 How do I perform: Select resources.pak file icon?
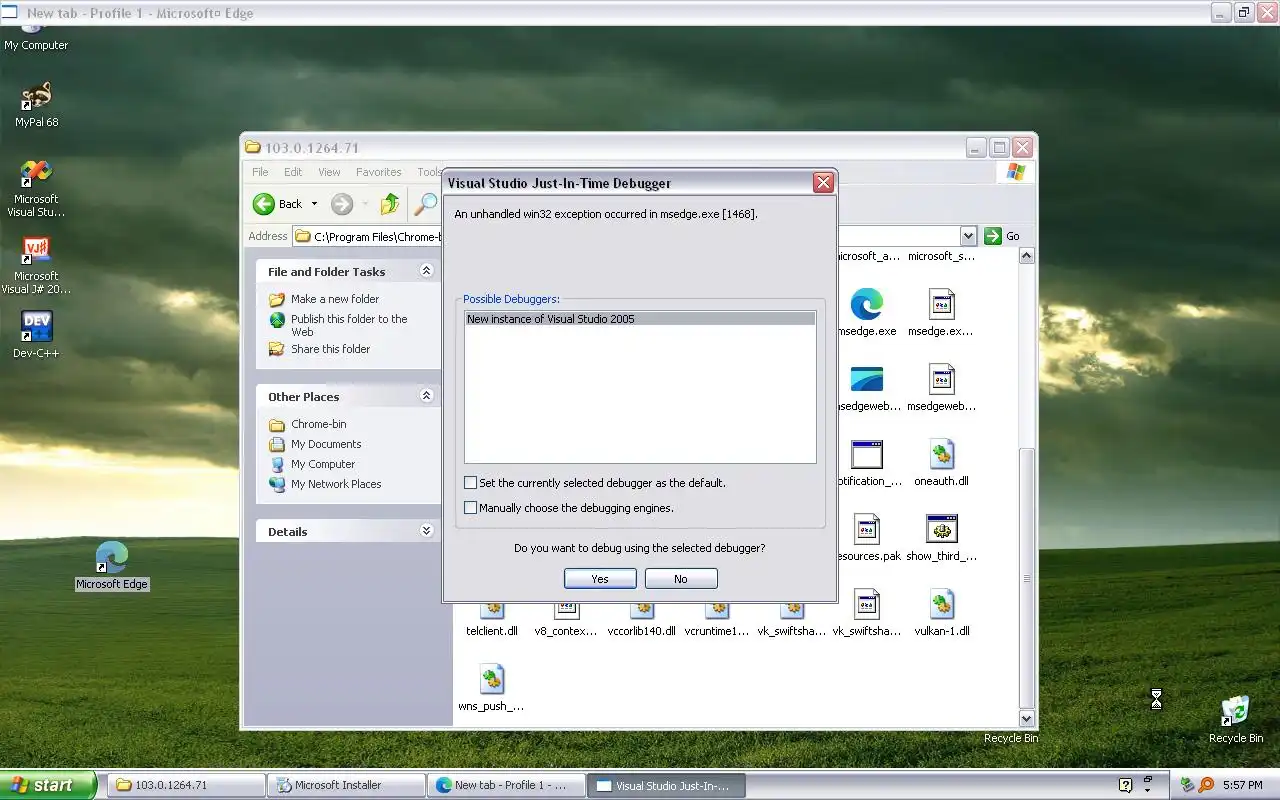(867, 530)
